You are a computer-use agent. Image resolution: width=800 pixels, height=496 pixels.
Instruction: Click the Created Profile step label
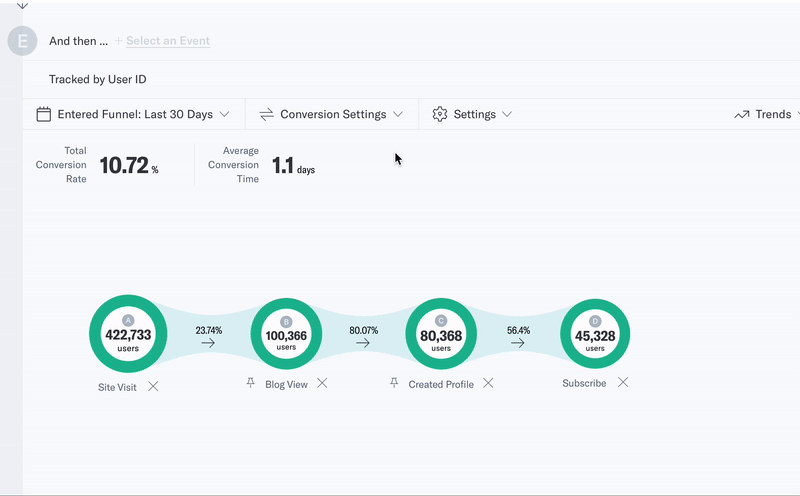click(x=441, y=384)
